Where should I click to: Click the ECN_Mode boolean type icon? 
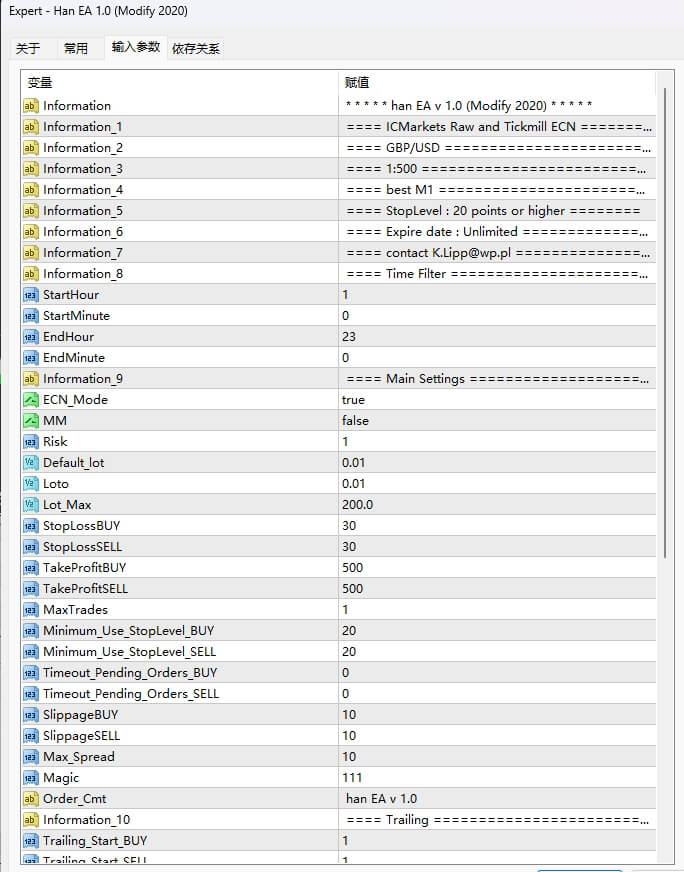(30, 400)
